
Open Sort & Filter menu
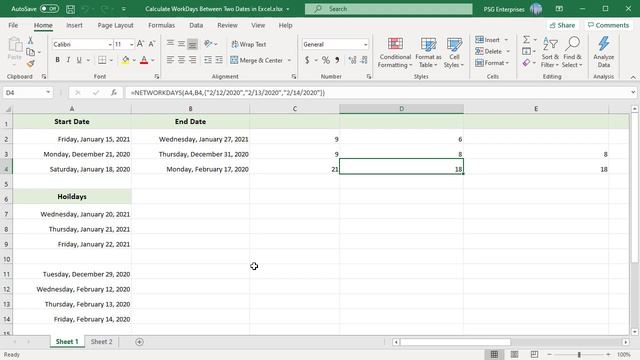pos(550,53)
